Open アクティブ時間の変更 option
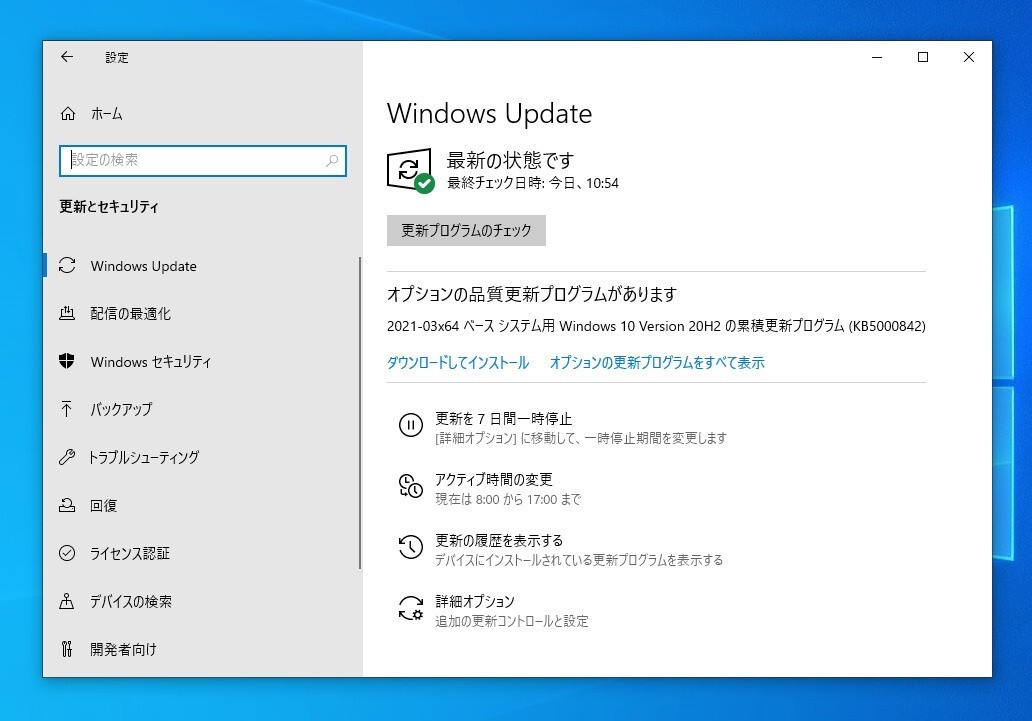The width and height of the screenshot is (1032, 721). [490, 489]
